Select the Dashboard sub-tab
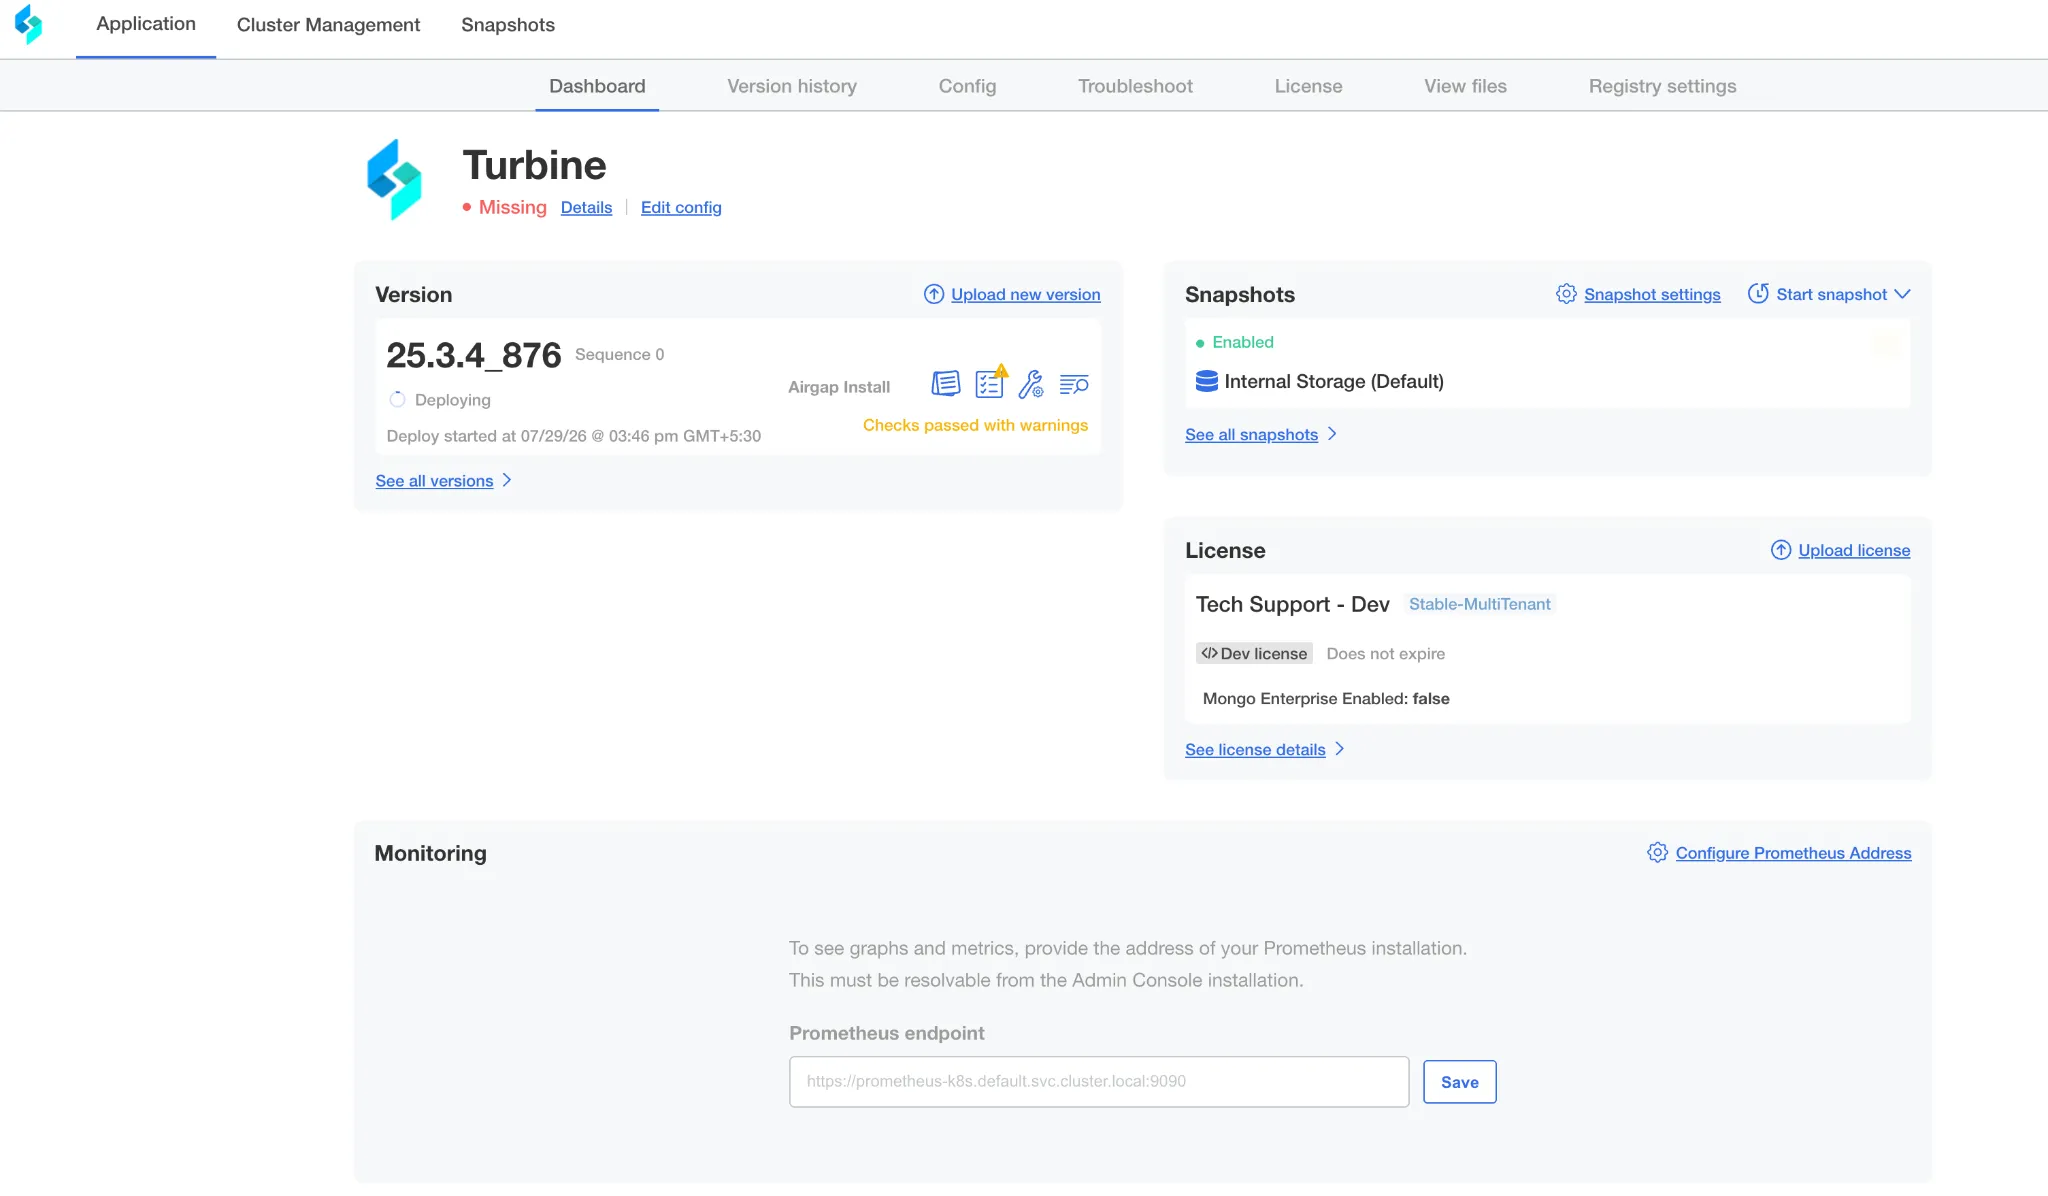Viewport: 2048px width, 1196px height. click(x=597, y=86)
